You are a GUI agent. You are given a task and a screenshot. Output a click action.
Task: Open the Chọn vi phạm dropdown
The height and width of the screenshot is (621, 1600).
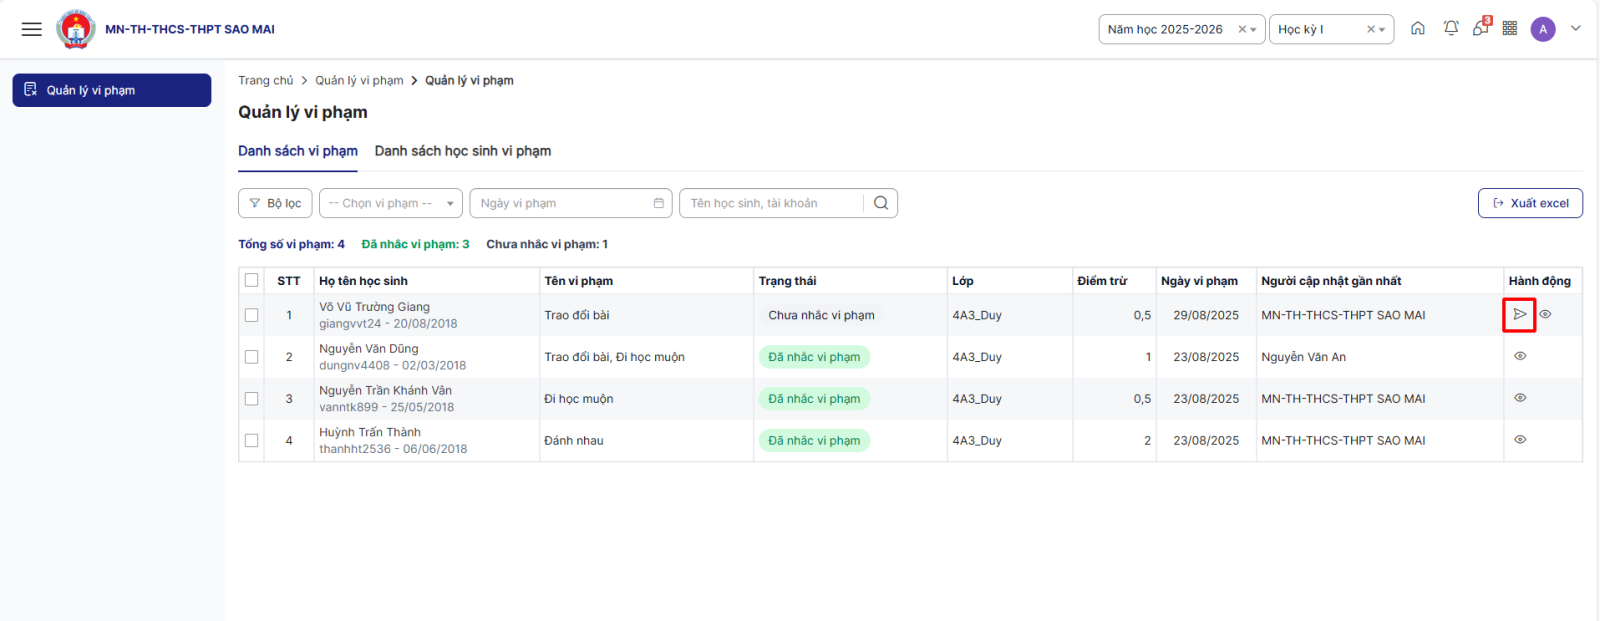pos(390,203)
